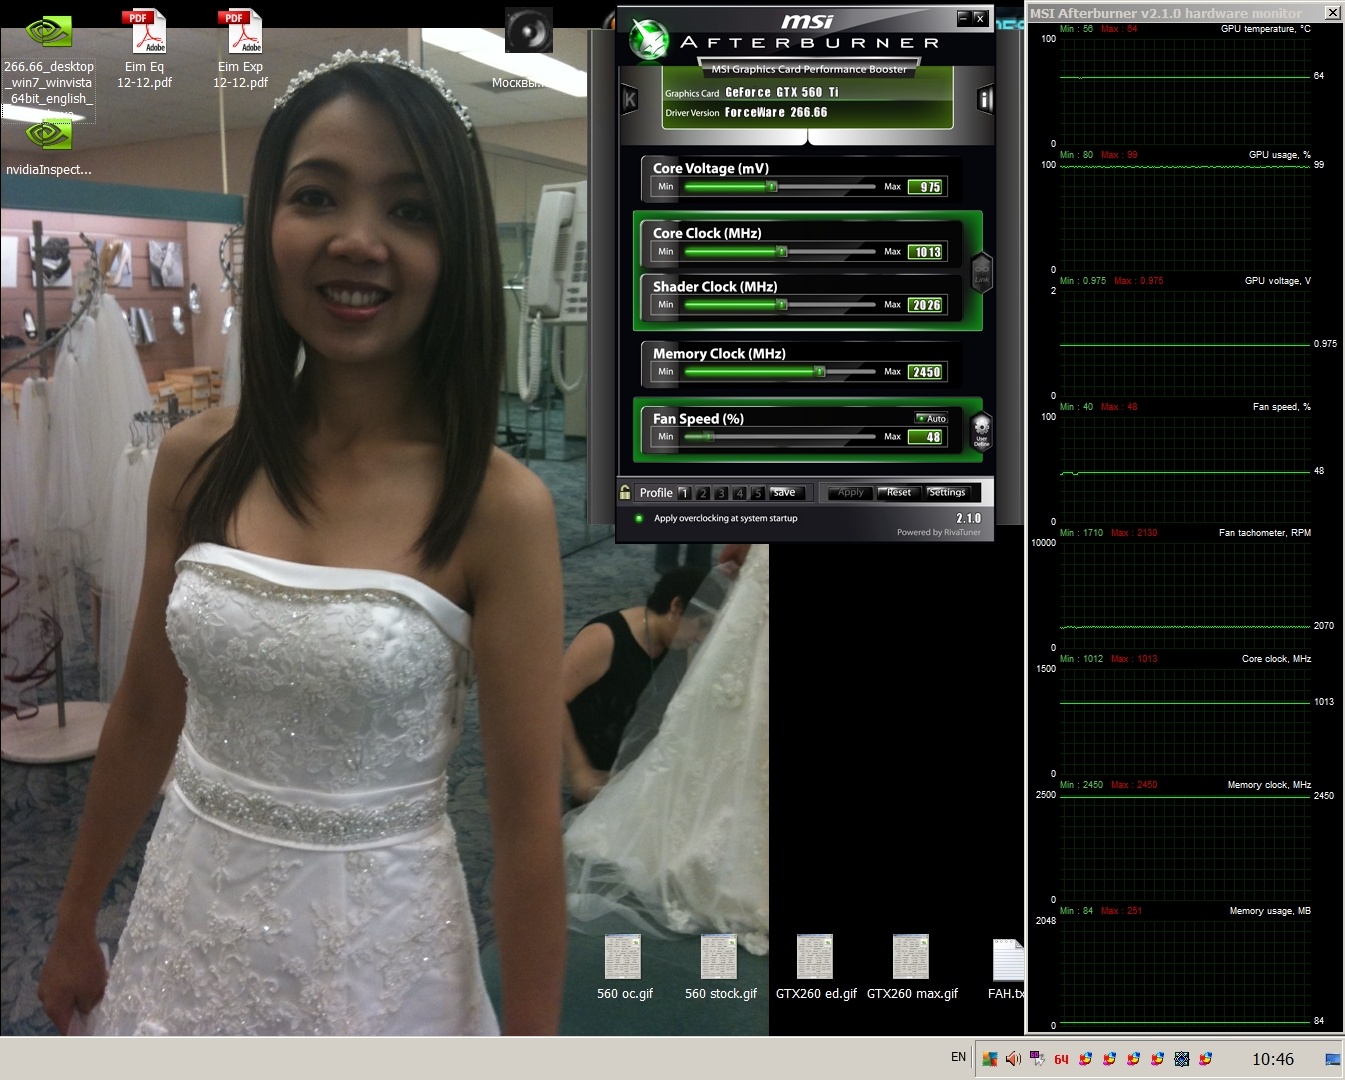Open Afterburner Settings
The image size is (1345, 1080).
coord(946,492)
